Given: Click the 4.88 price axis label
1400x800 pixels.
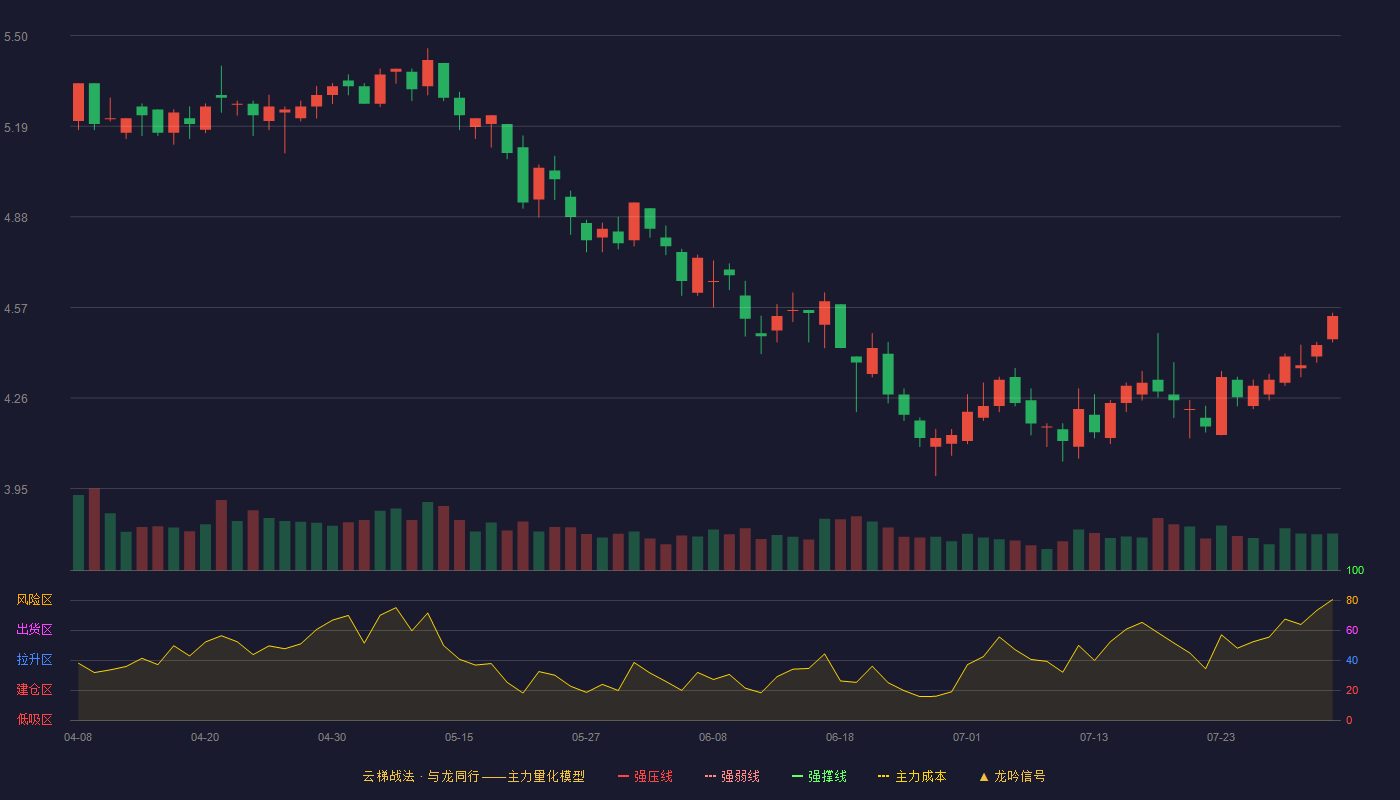Looking at the screenshot, I should (16, 218).
